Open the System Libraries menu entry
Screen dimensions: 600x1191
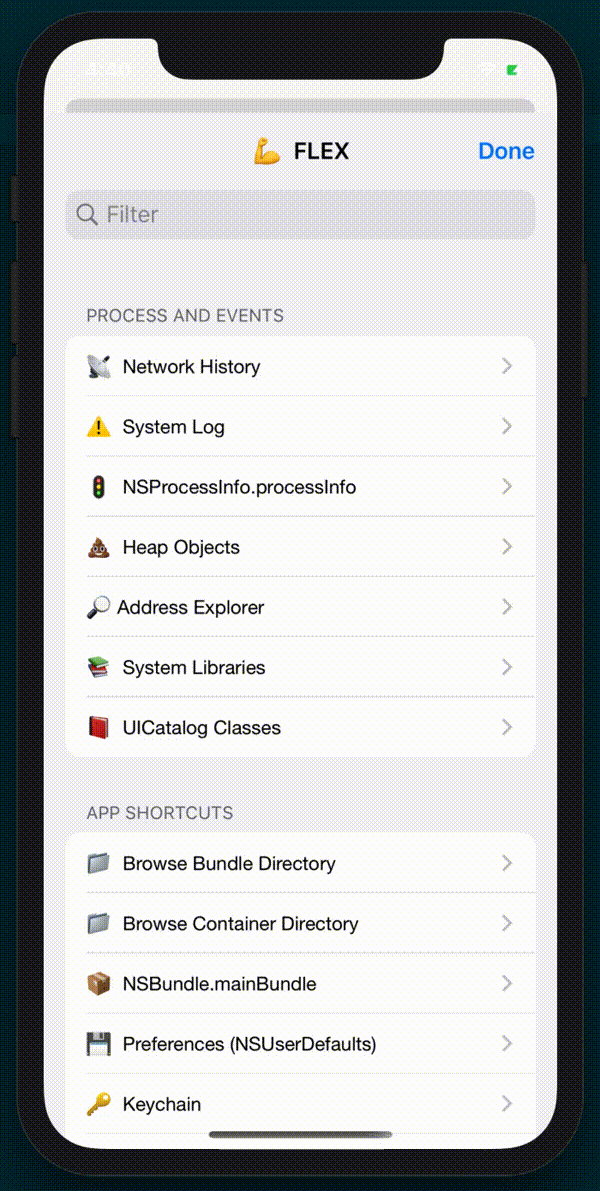[x=301, y=668]
